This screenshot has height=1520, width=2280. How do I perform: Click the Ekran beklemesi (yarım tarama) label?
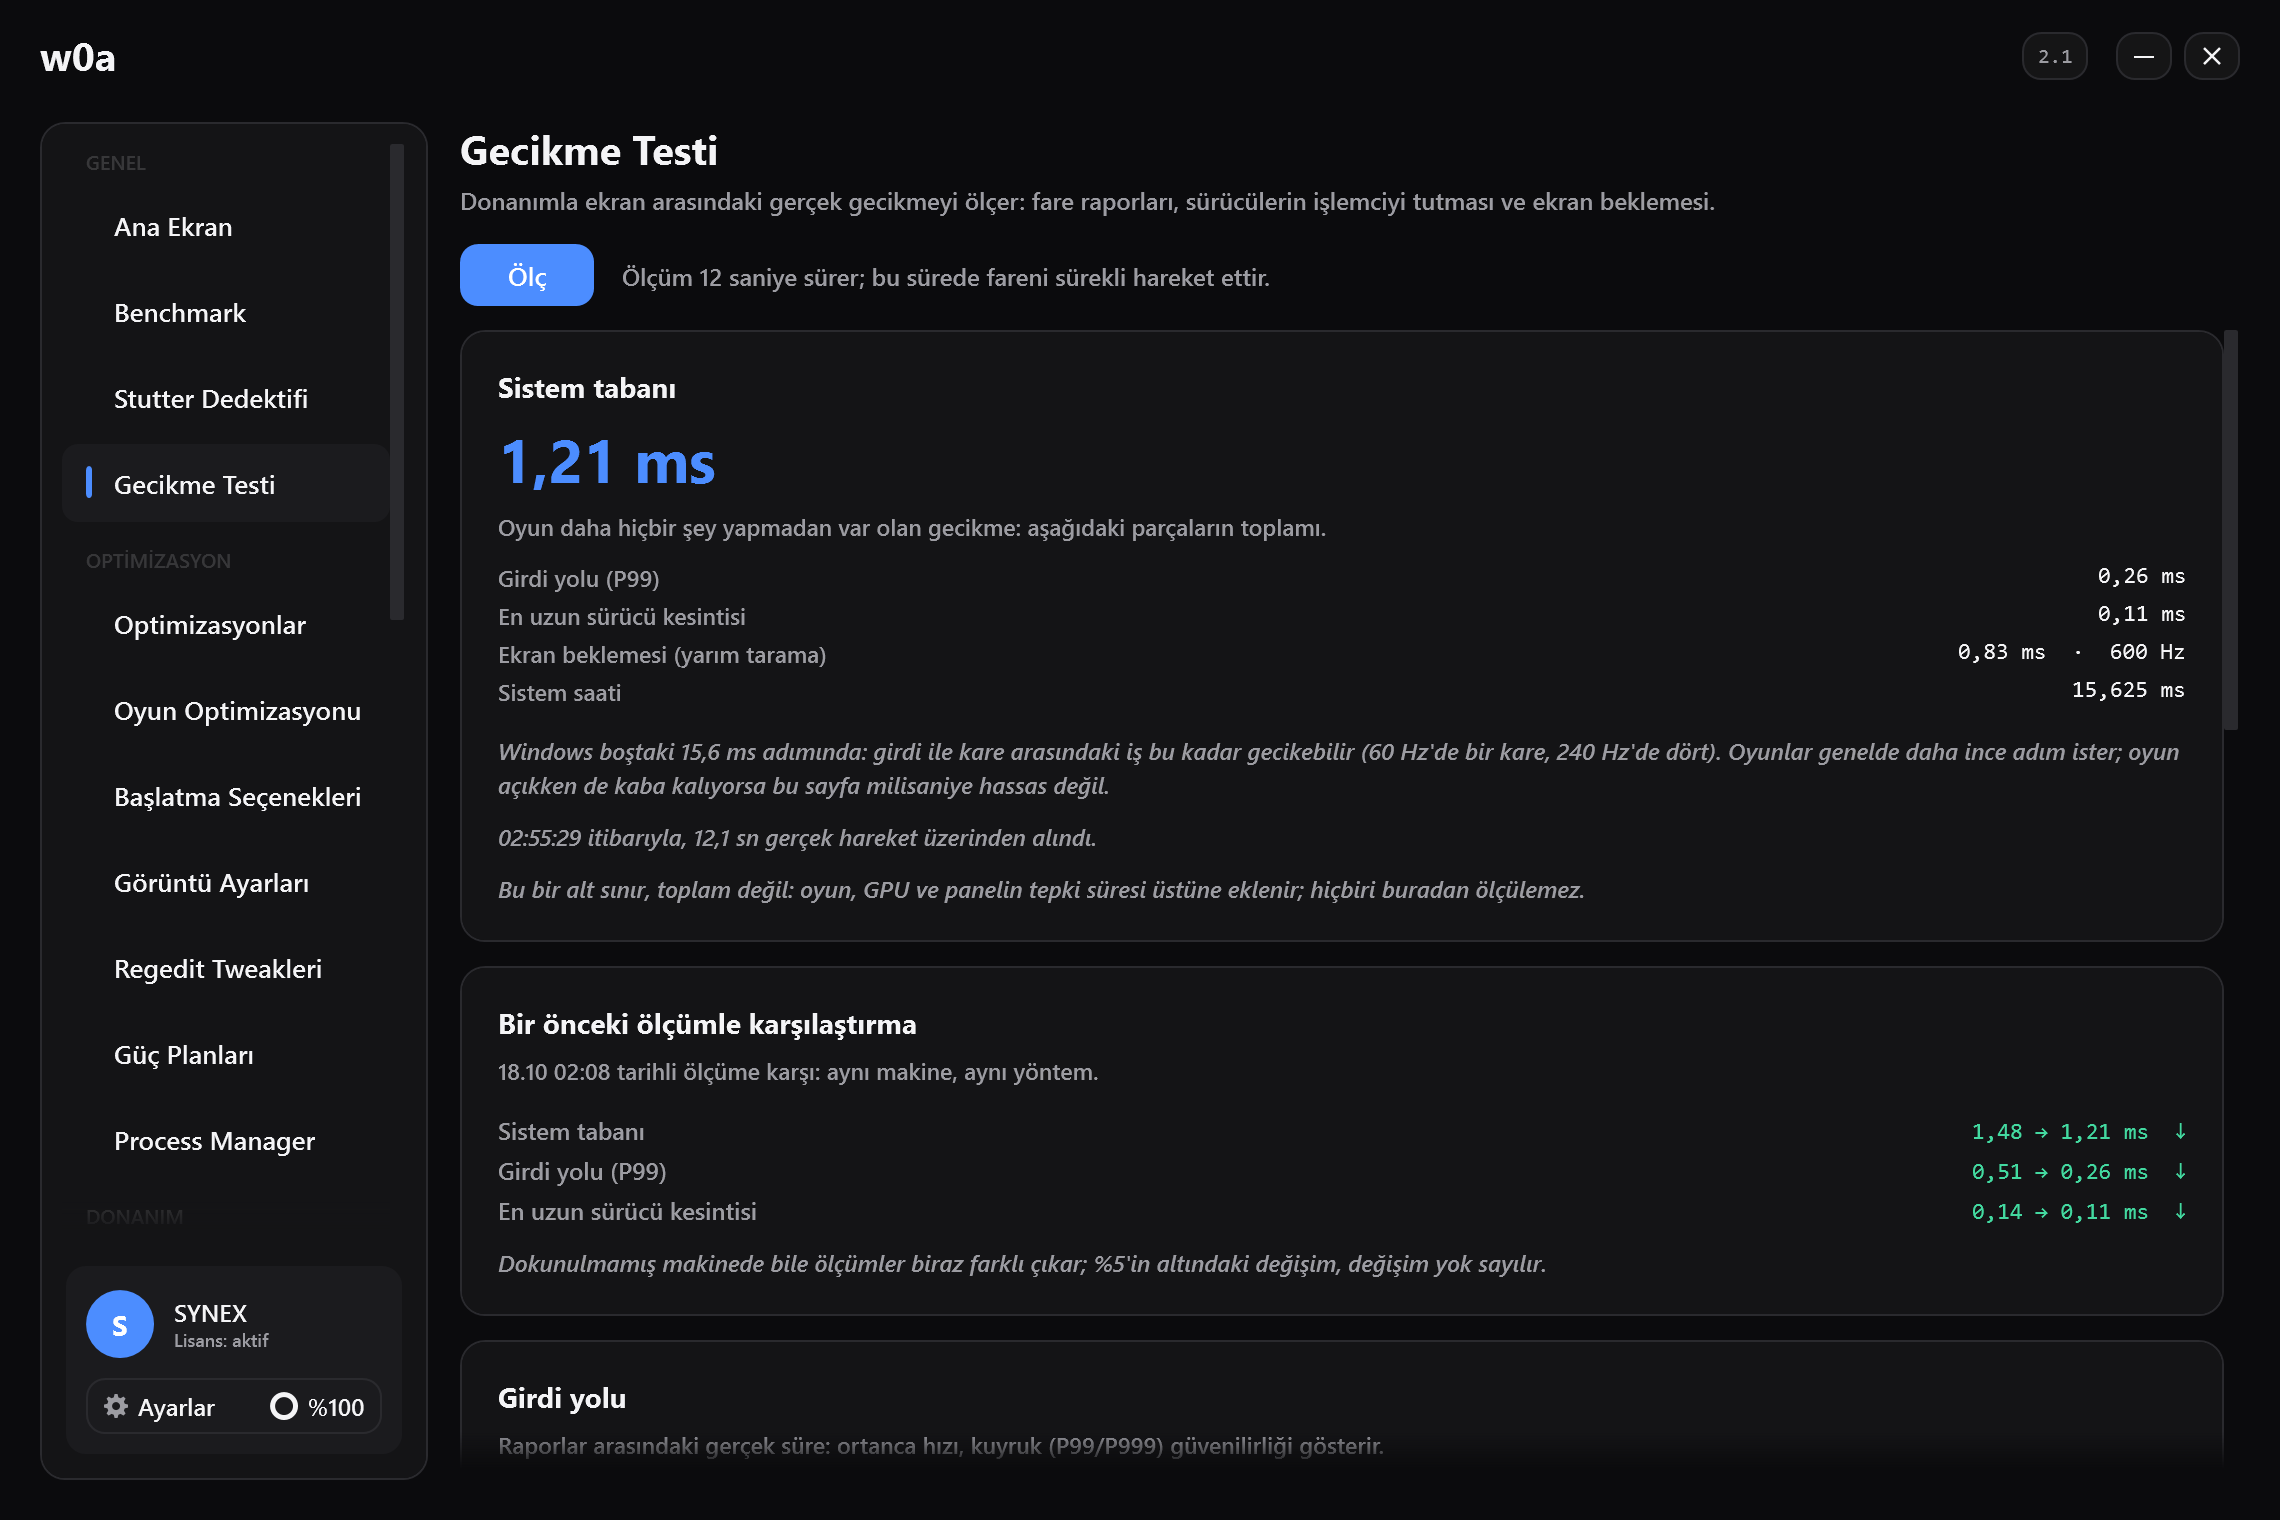coord(662,655)
